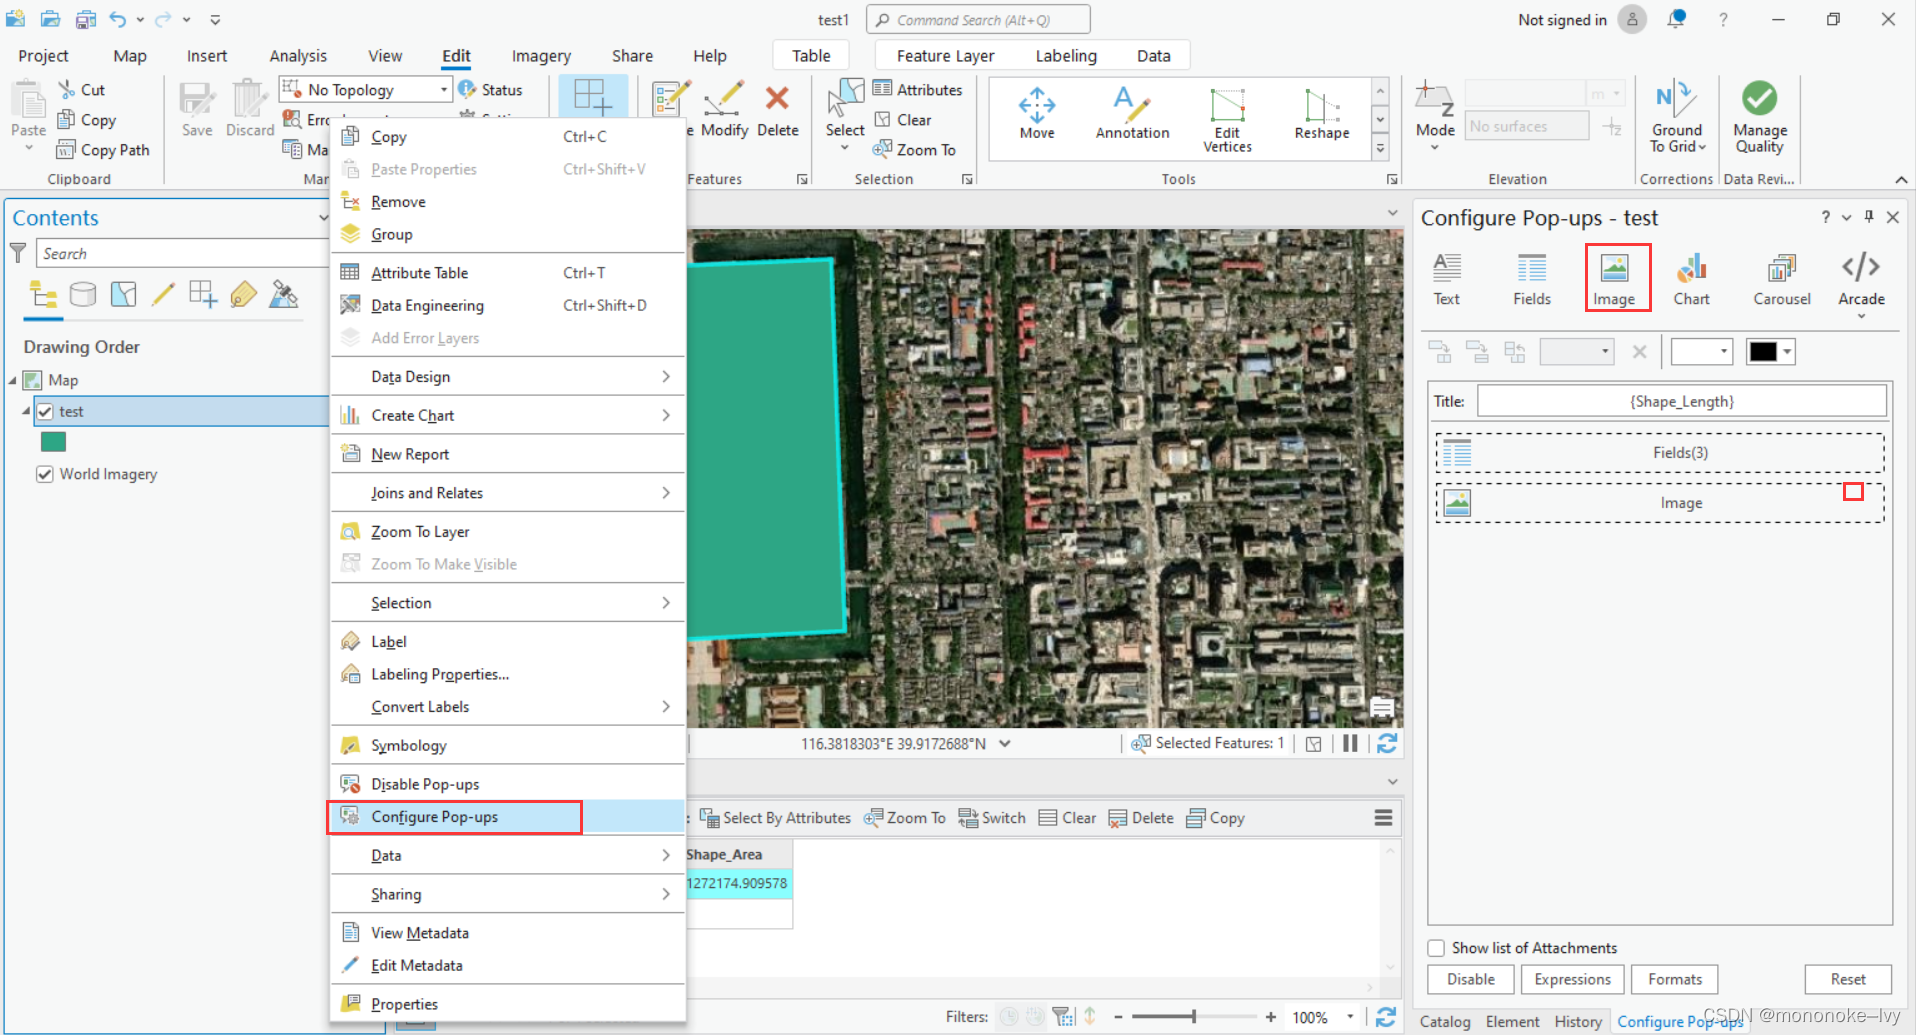This screenshot has width=1916, height=1035.
Task: Select the Move tool in Tools gallery
Action: 1037,114
